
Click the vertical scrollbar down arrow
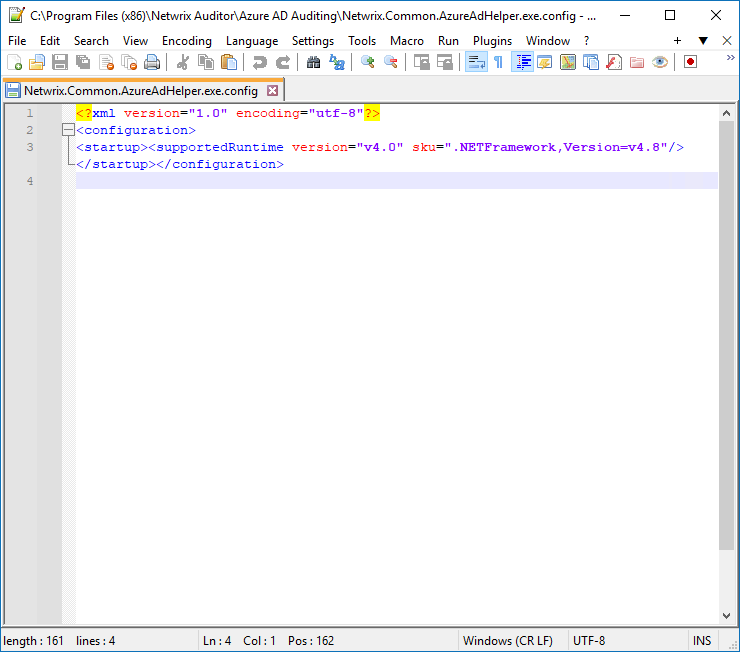[726, 616]
